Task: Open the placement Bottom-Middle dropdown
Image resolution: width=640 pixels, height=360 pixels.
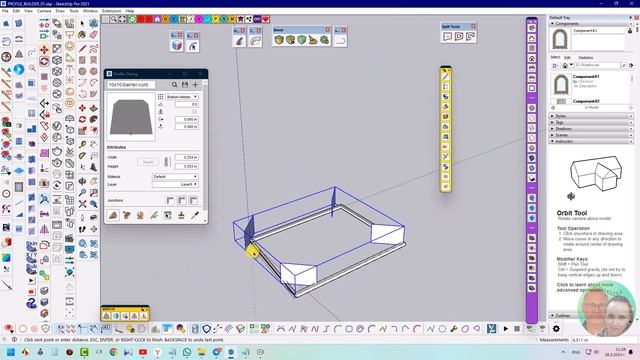Action: 182,97
